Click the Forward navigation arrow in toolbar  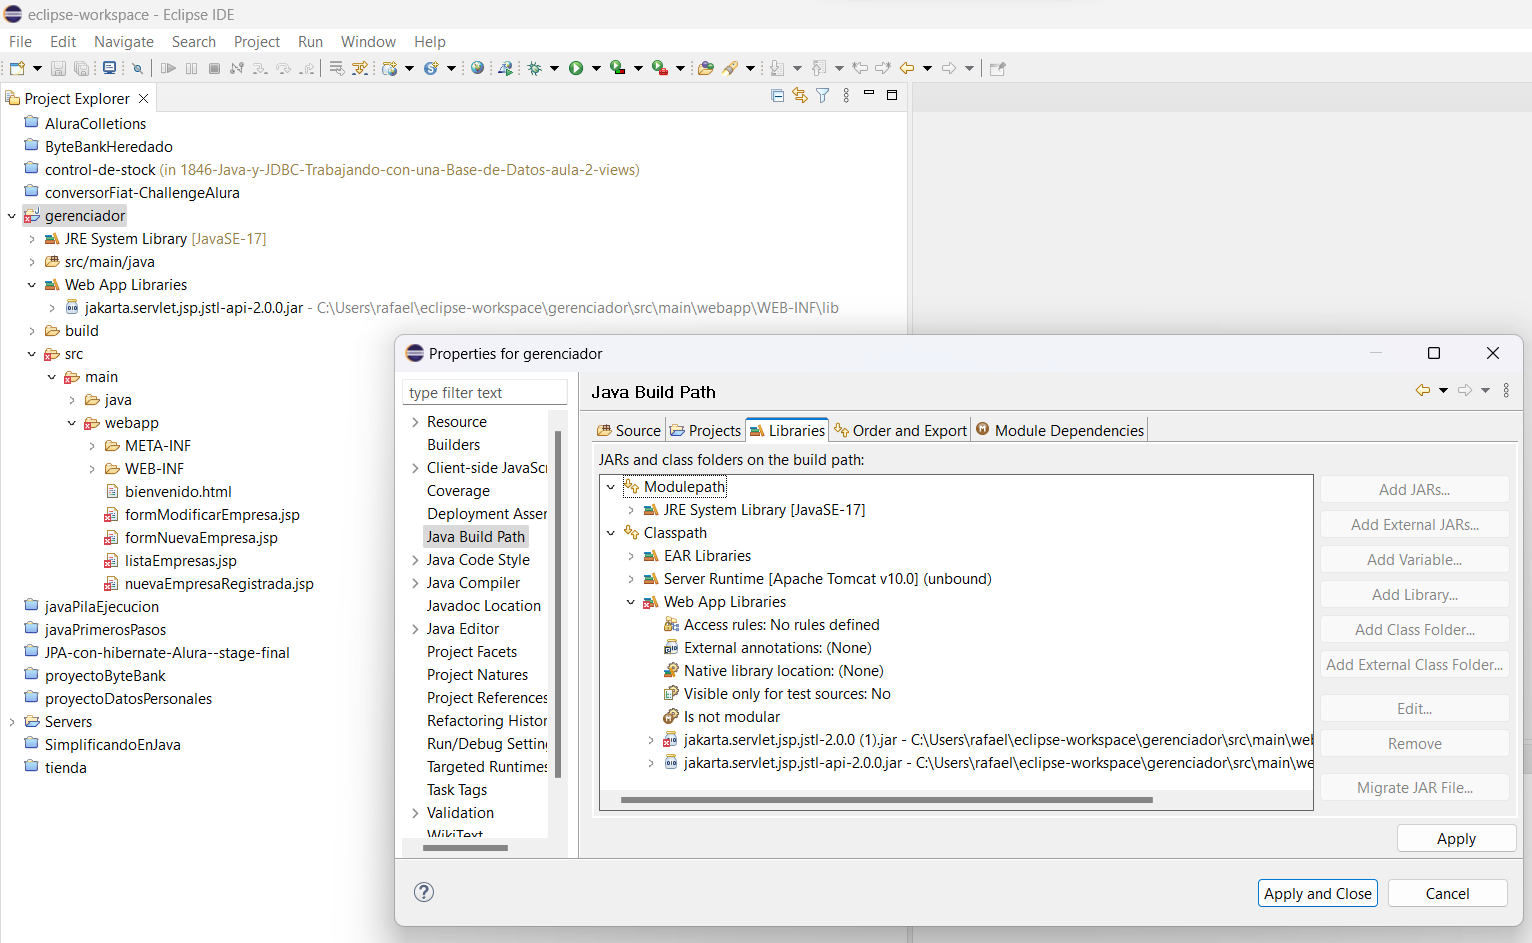(x=949, y=68)
